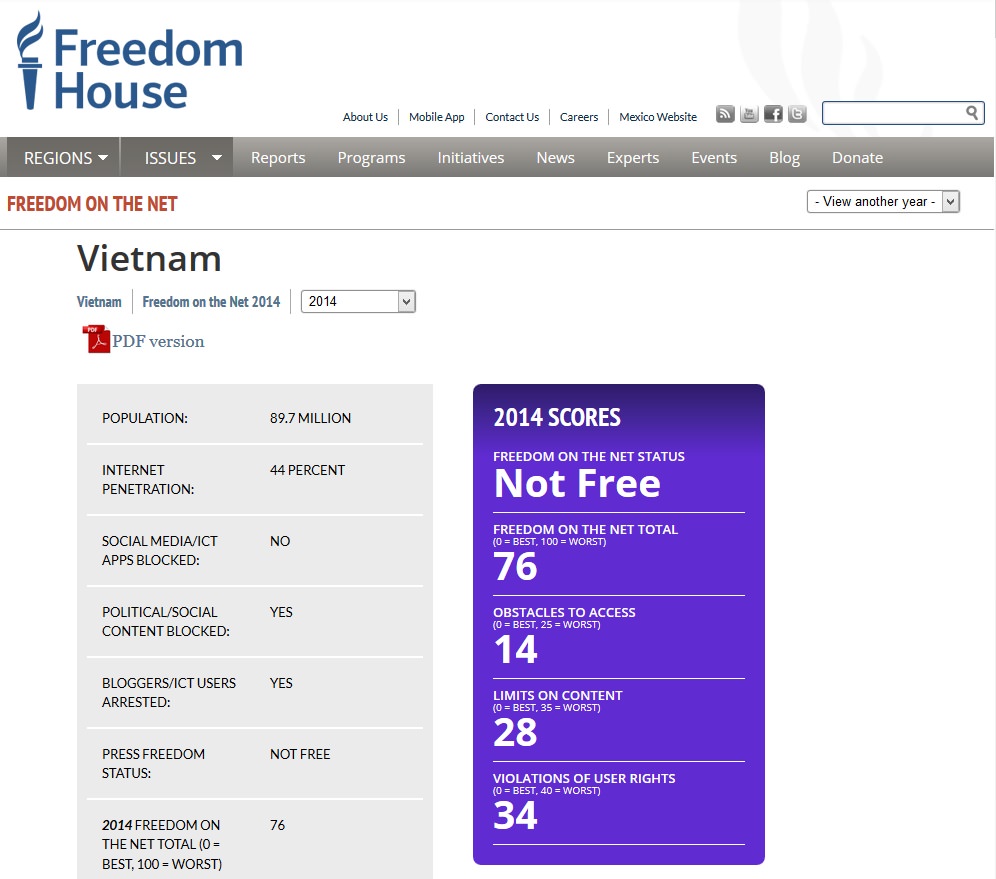Image resolution: width=996 pixels, height=879 pixels.
Task: Click the Donate navigation item
Action: pyautogui.click(x=857, y=158)
